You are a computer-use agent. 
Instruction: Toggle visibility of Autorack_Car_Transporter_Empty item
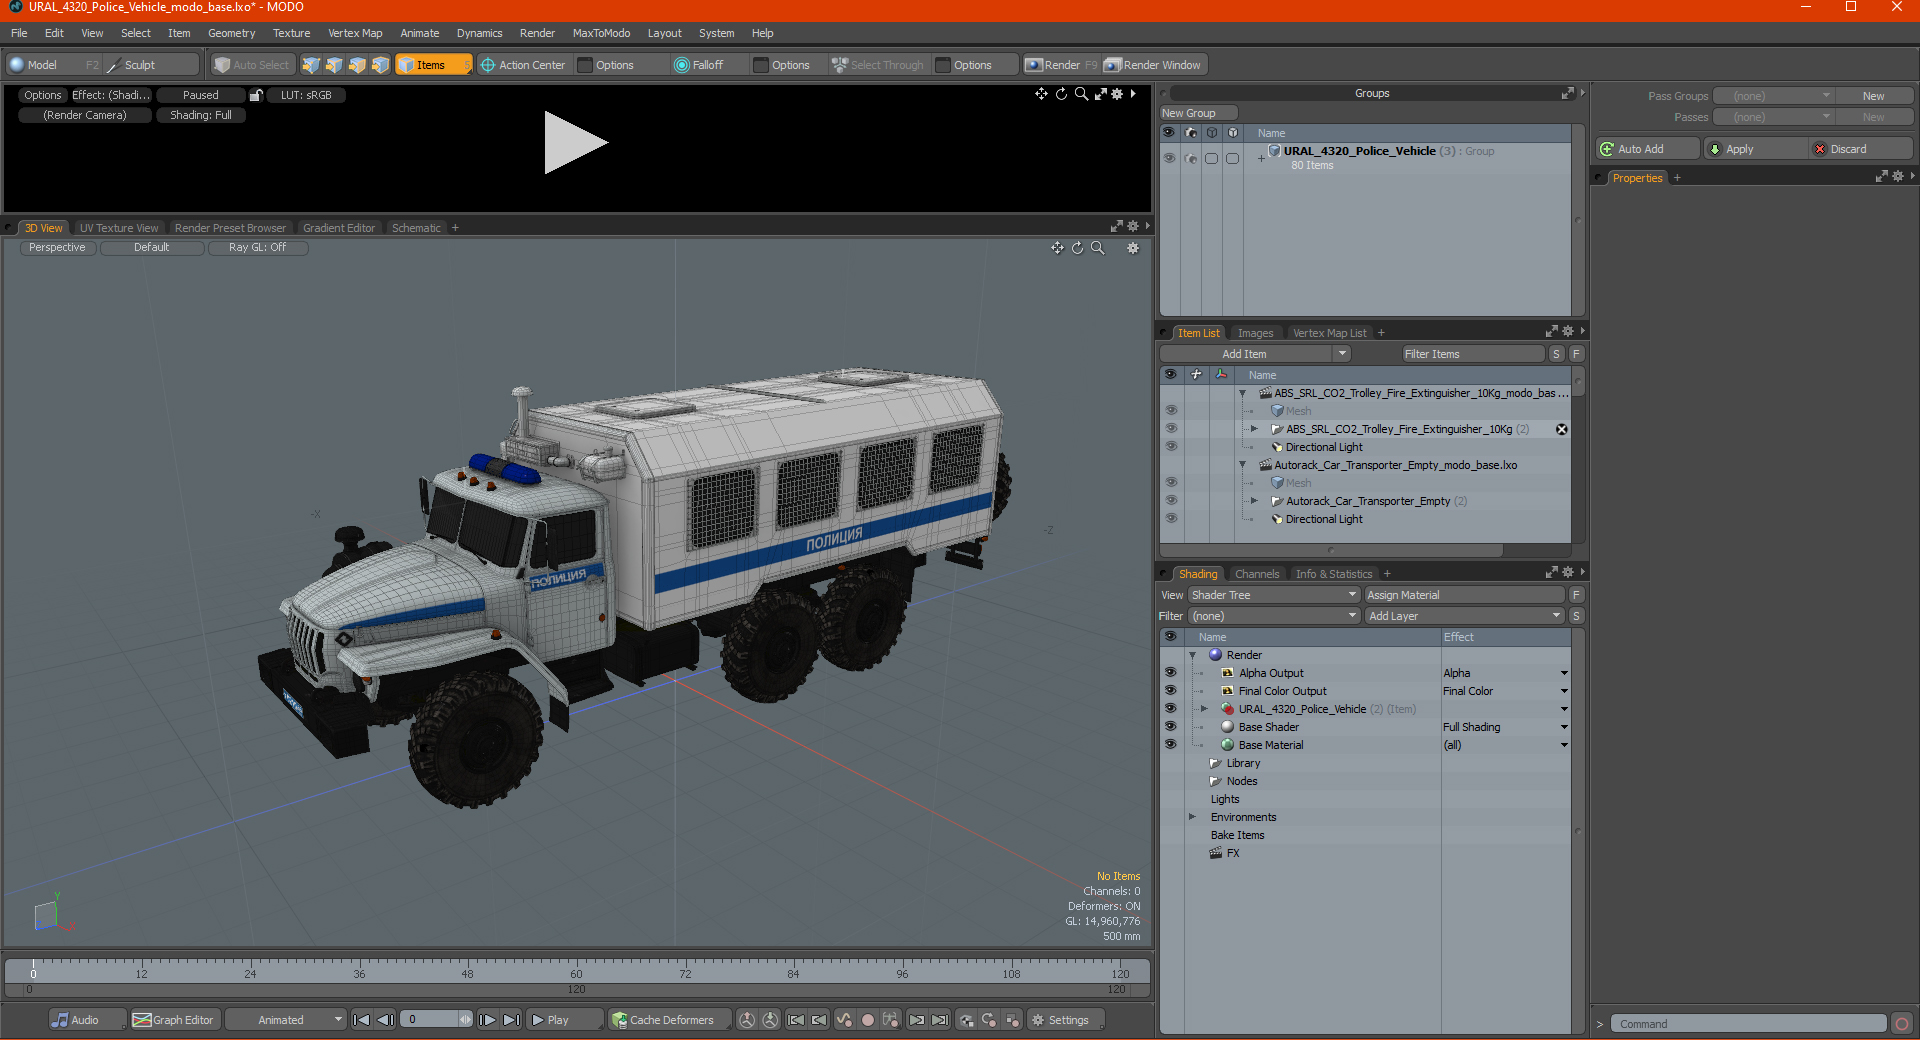tap(1171, 501)
